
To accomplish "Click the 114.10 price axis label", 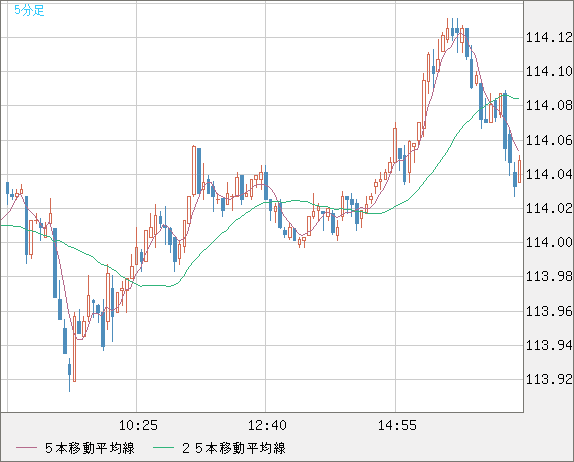I will (549, 71).
